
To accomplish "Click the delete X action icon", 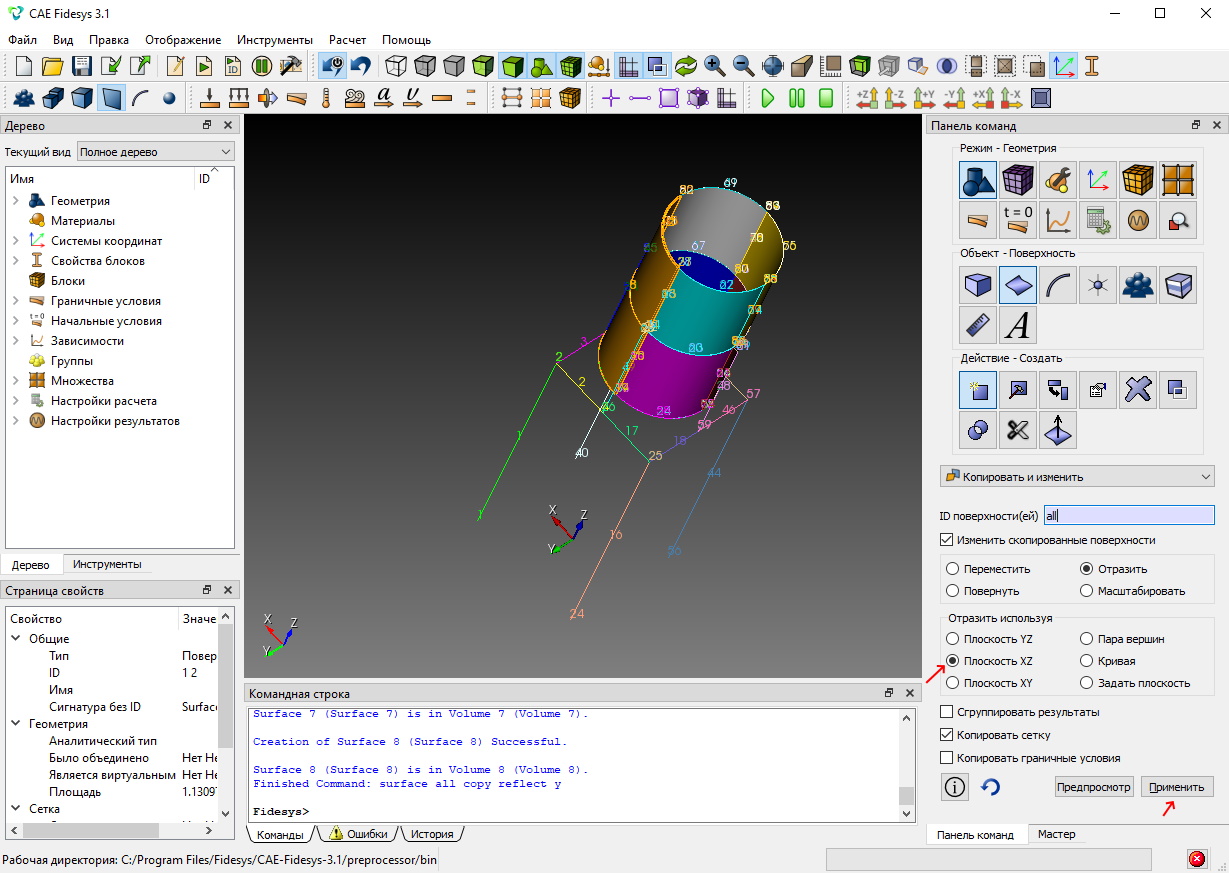I will (x=1137, y=391).
